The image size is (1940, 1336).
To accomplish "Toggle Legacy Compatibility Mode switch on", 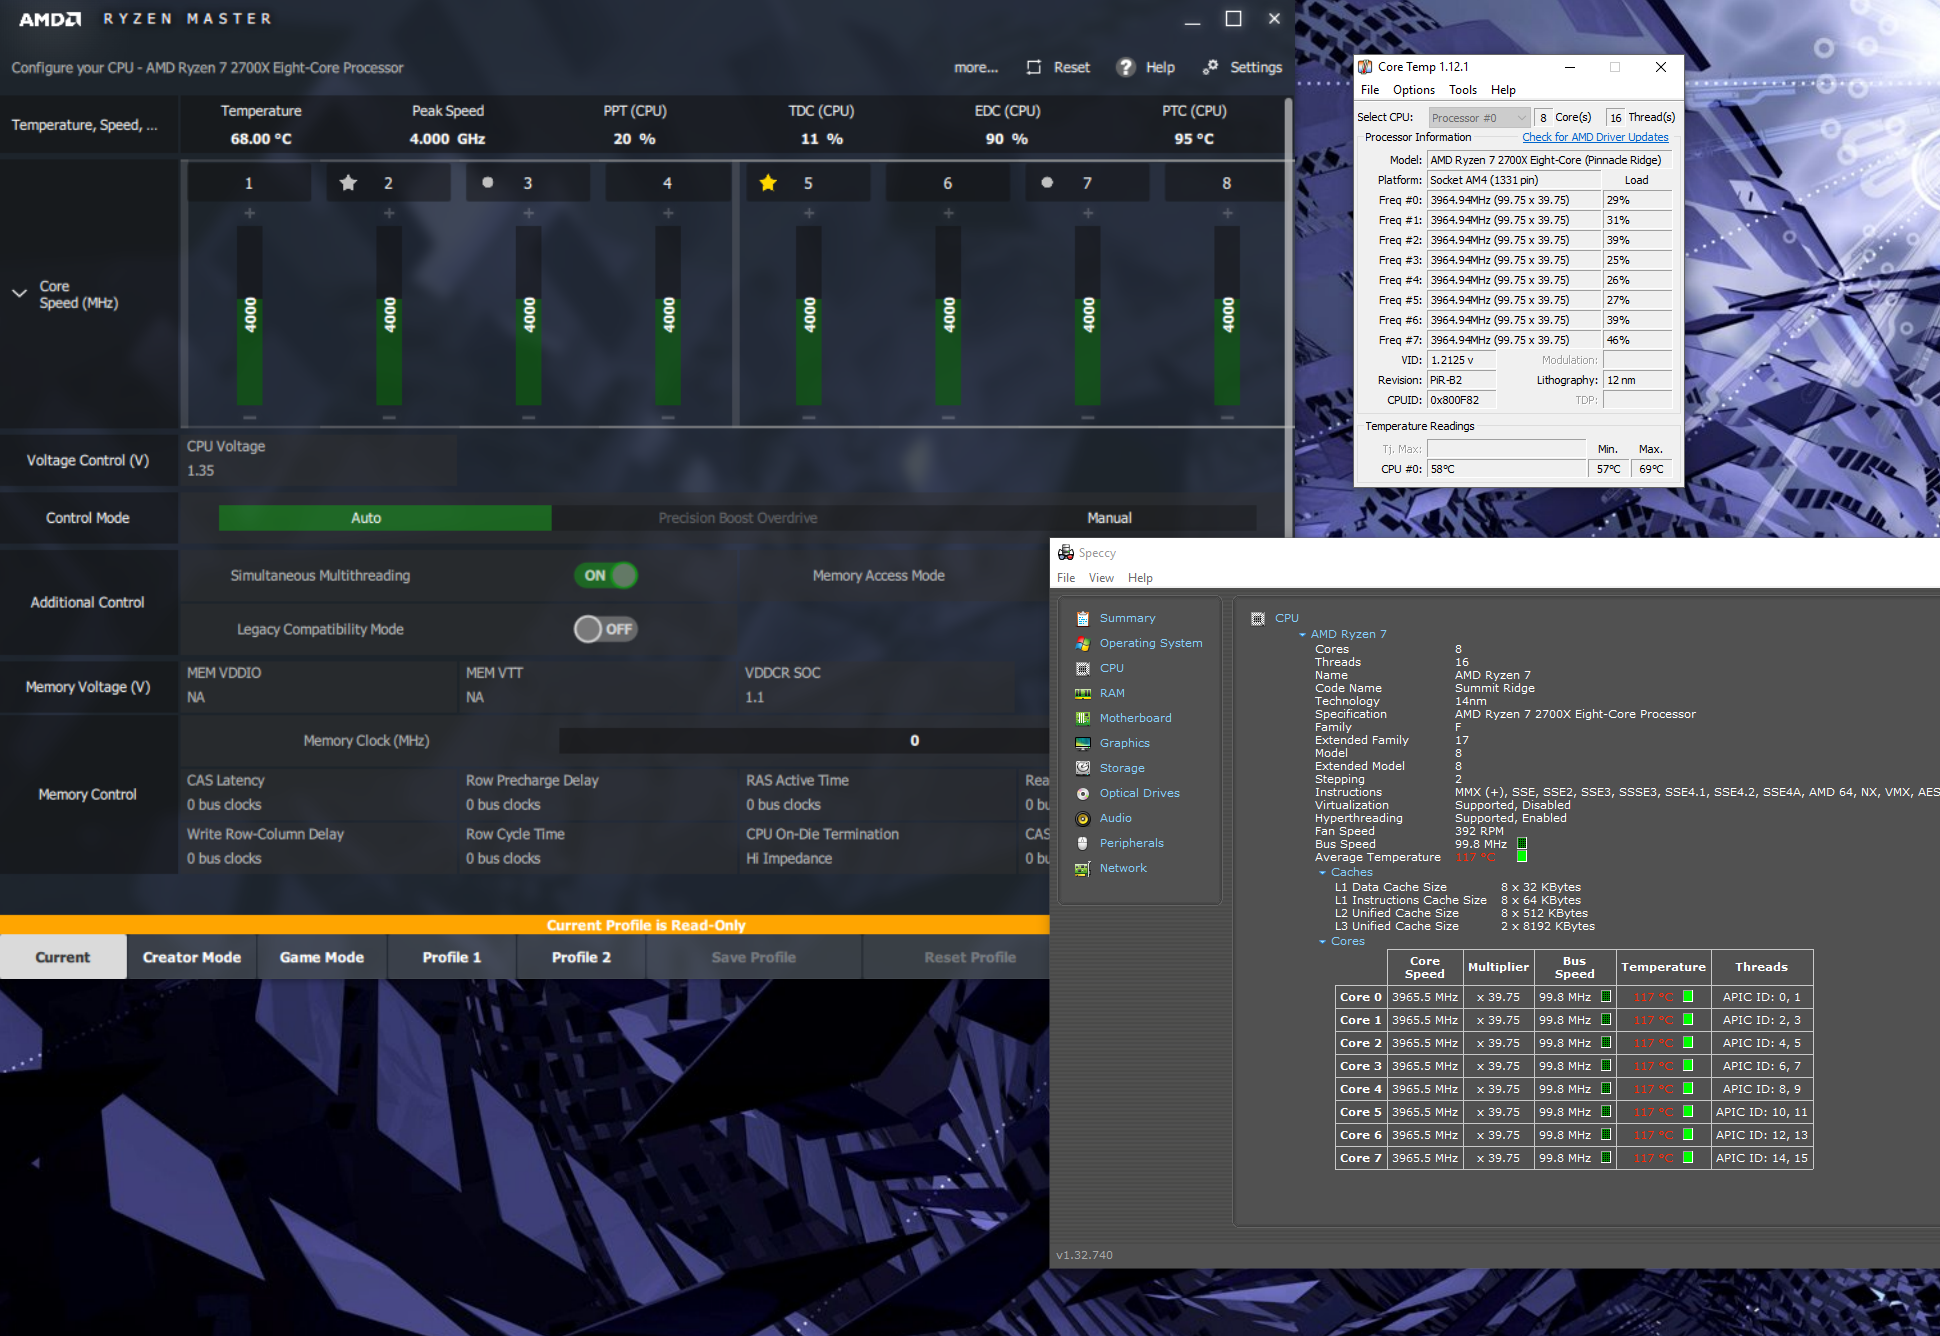I will (606, 629).
